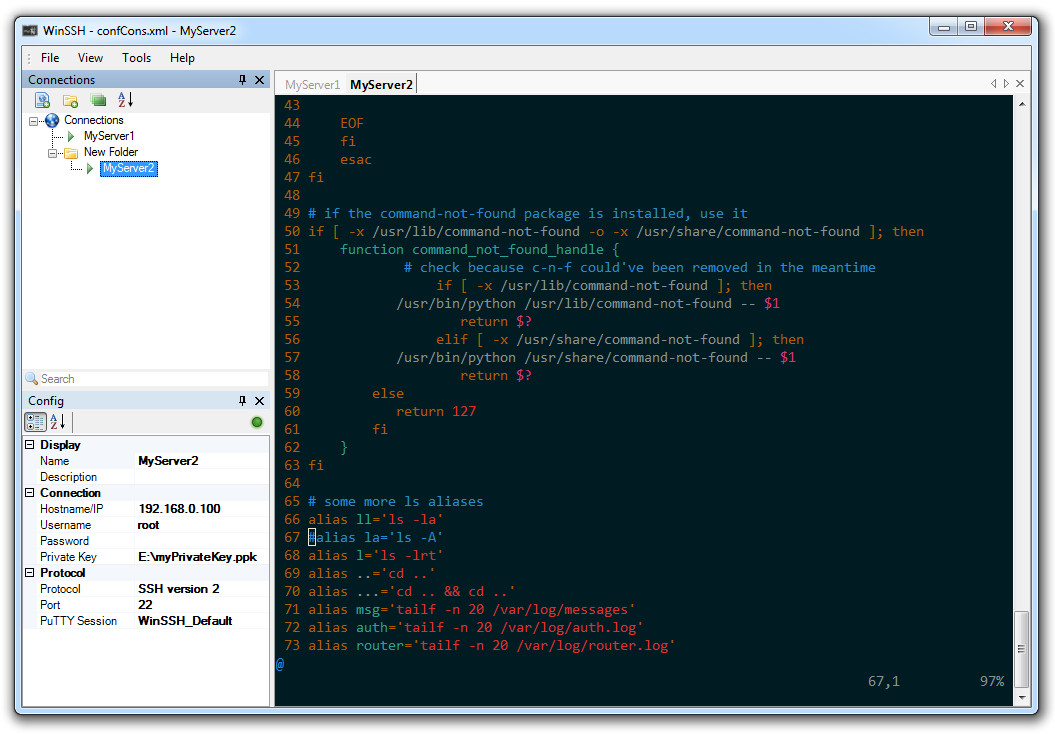Click the green status indicator in Config
The width and height of the screenshot is (1055, 734).
click(256, 422)
